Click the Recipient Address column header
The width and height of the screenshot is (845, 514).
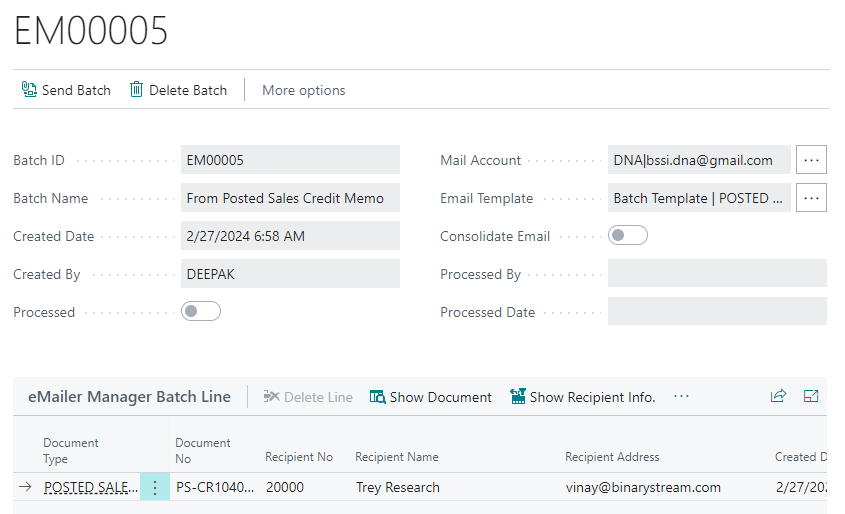coord(612,457)
